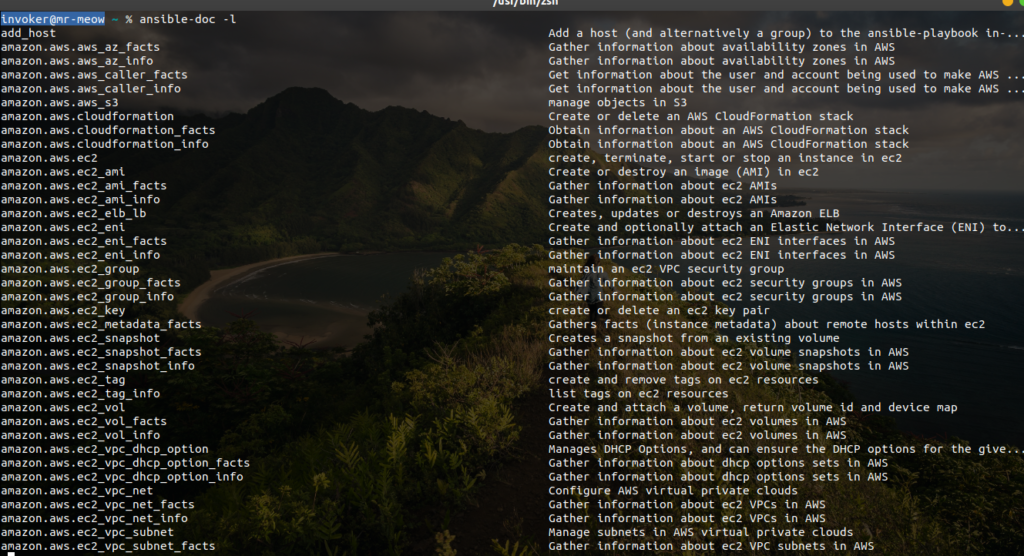Click amazon.aws.ec2_group_facts module name

(91, 283)
